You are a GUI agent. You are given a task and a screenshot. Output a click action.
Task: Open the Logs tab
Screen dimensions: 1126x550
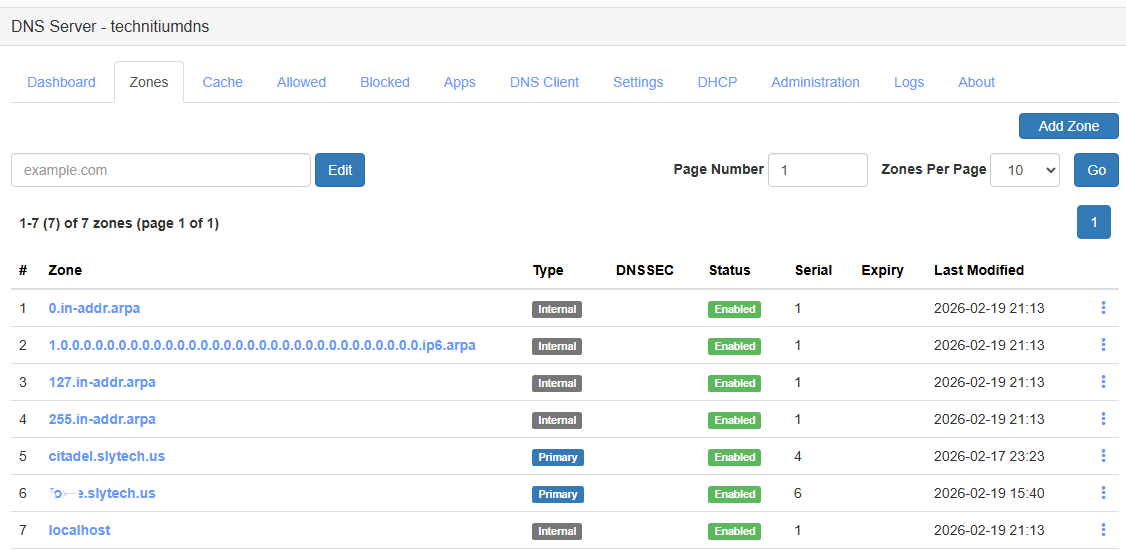[x=909, y=82]
